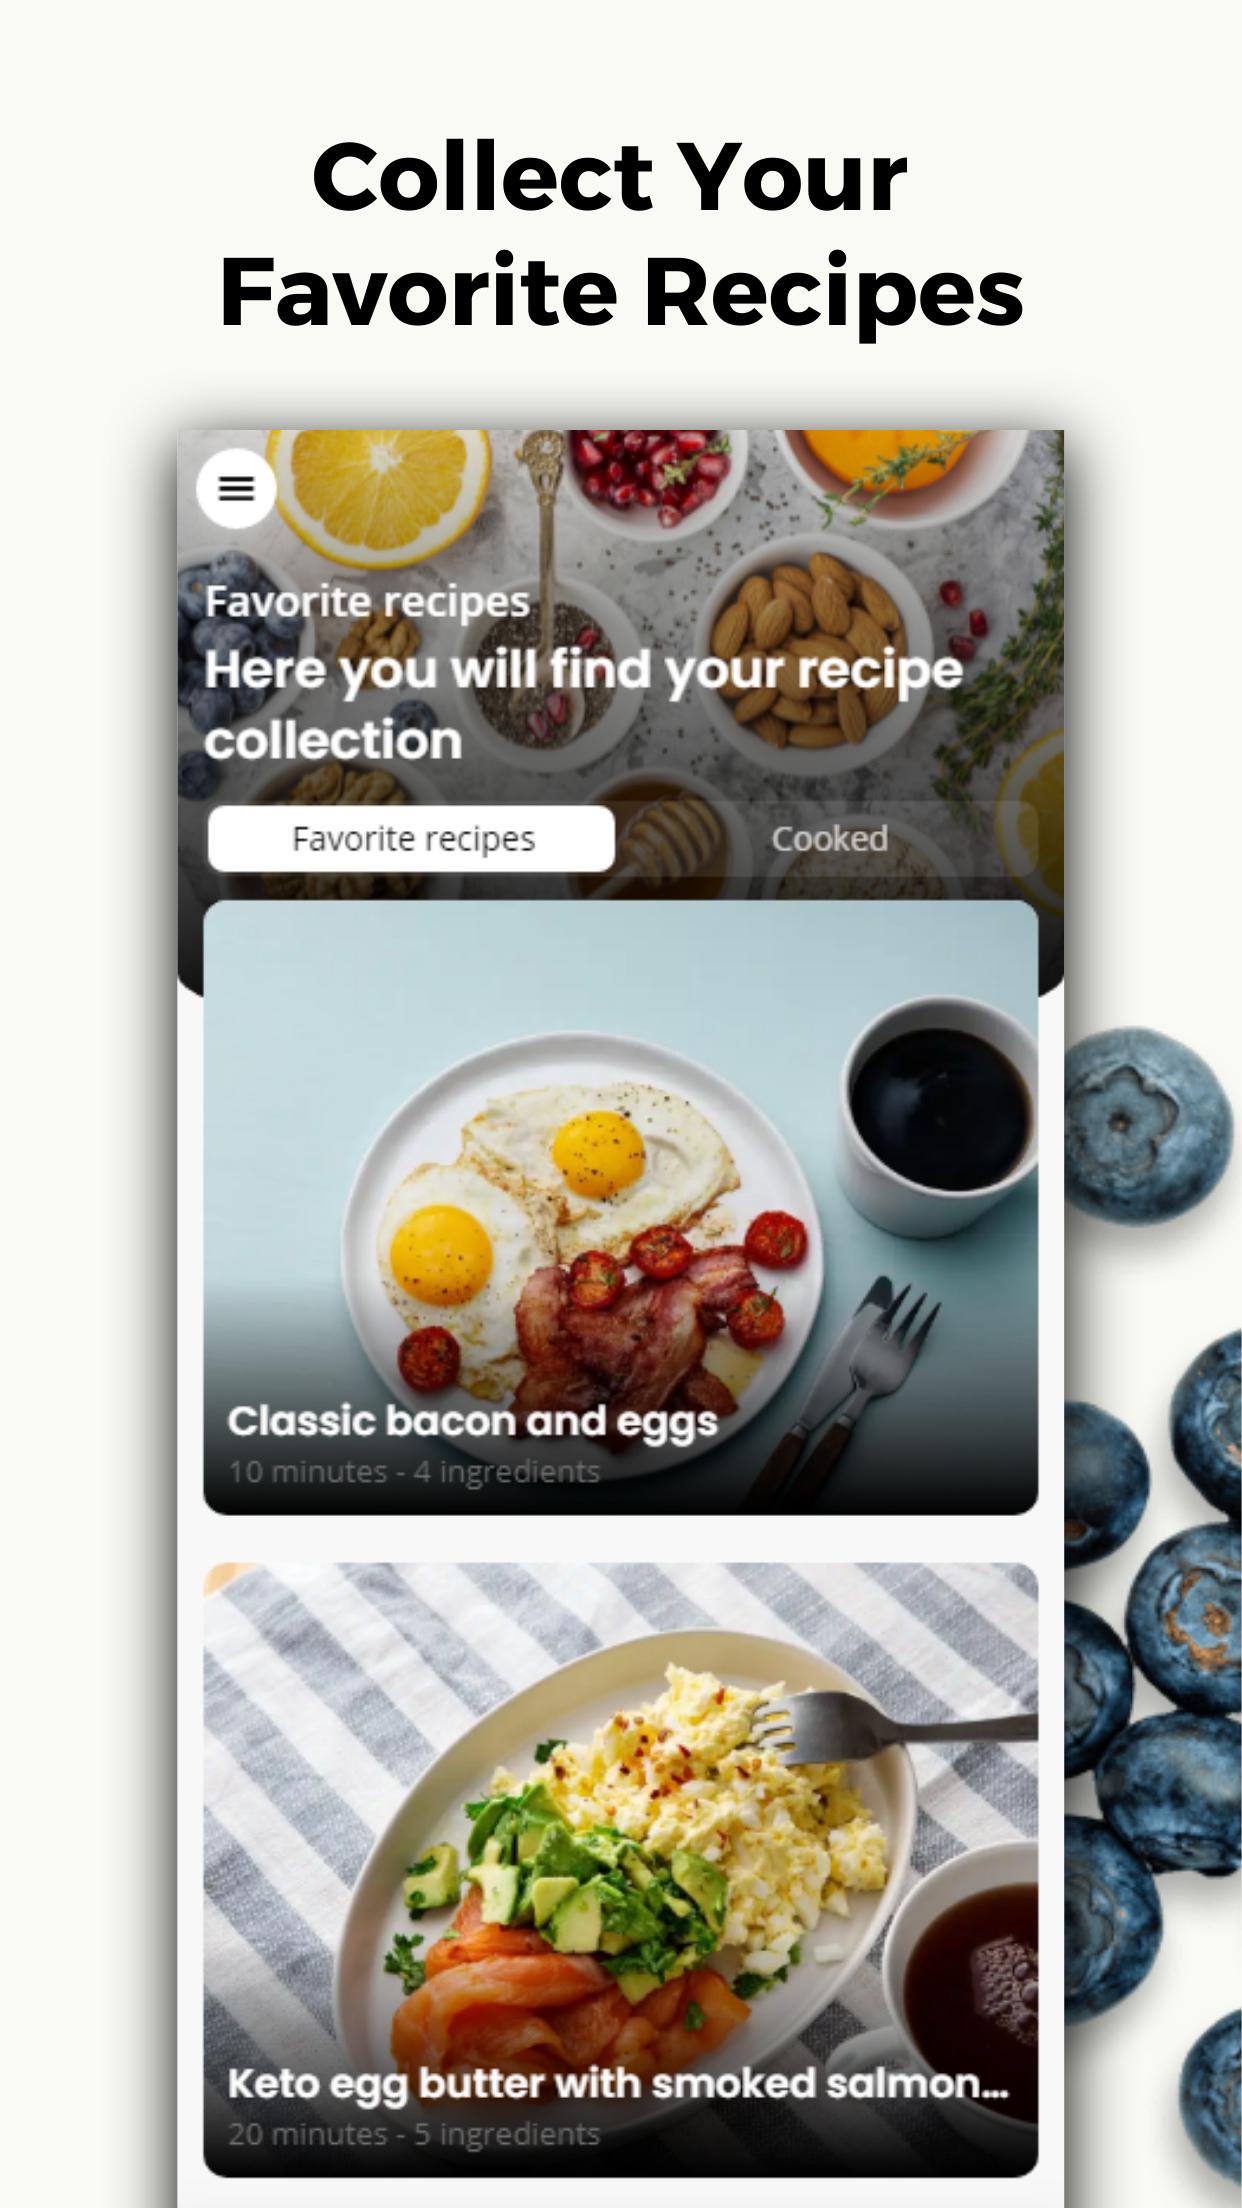The width and height of the screenshot is (1242, 2208).
Task: Tap the 20 minutes - 5 ingredients text
Action: [414, 2134]
